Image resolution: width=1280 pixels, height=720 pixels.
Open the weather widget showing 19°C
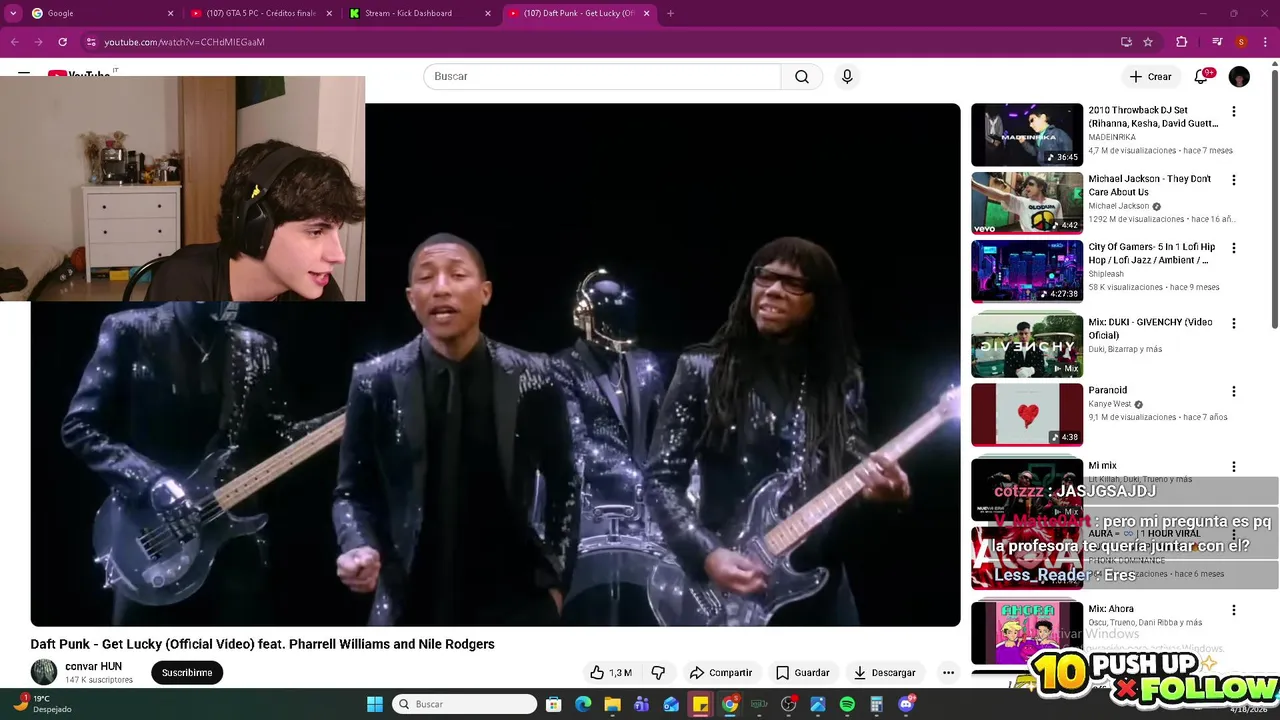pos(42,704)
